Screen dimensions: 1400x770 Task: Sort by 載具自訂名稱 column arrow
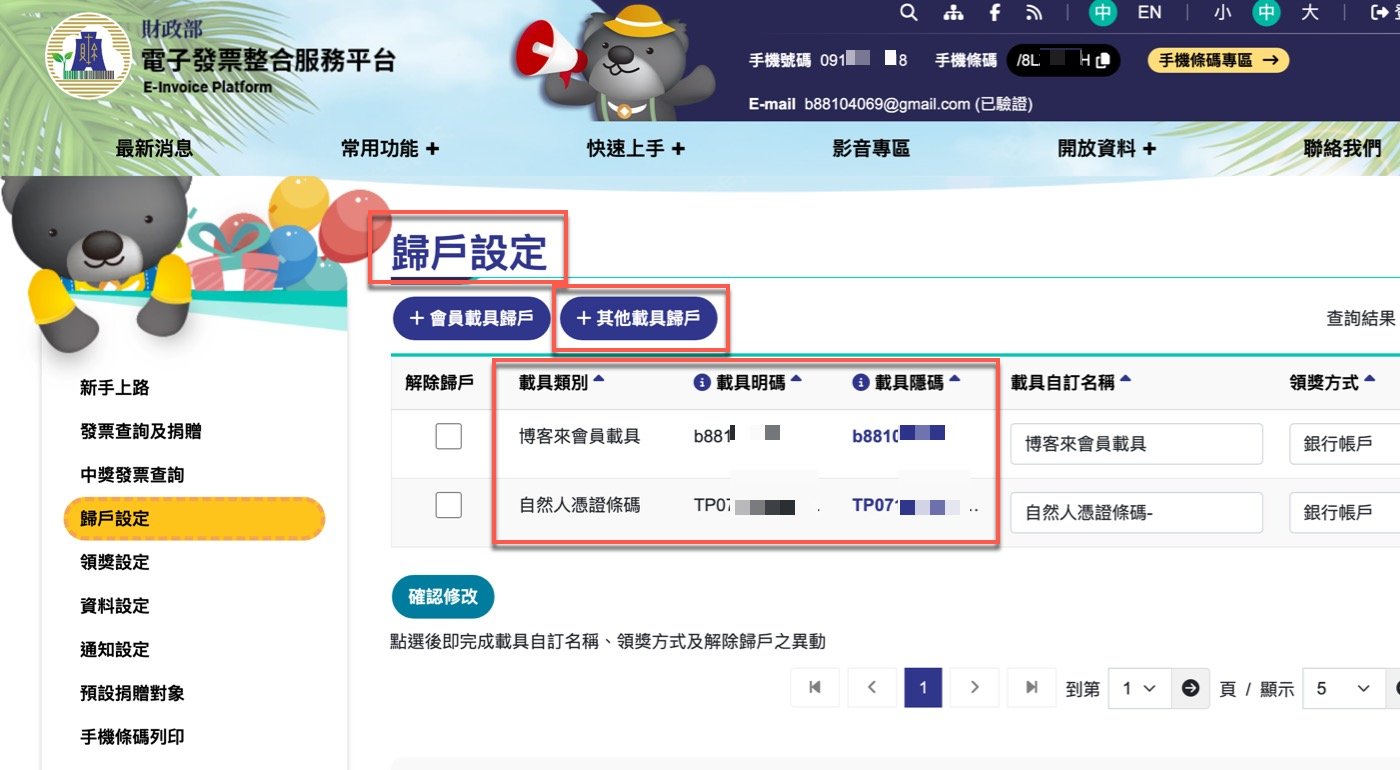(1125, 380)
